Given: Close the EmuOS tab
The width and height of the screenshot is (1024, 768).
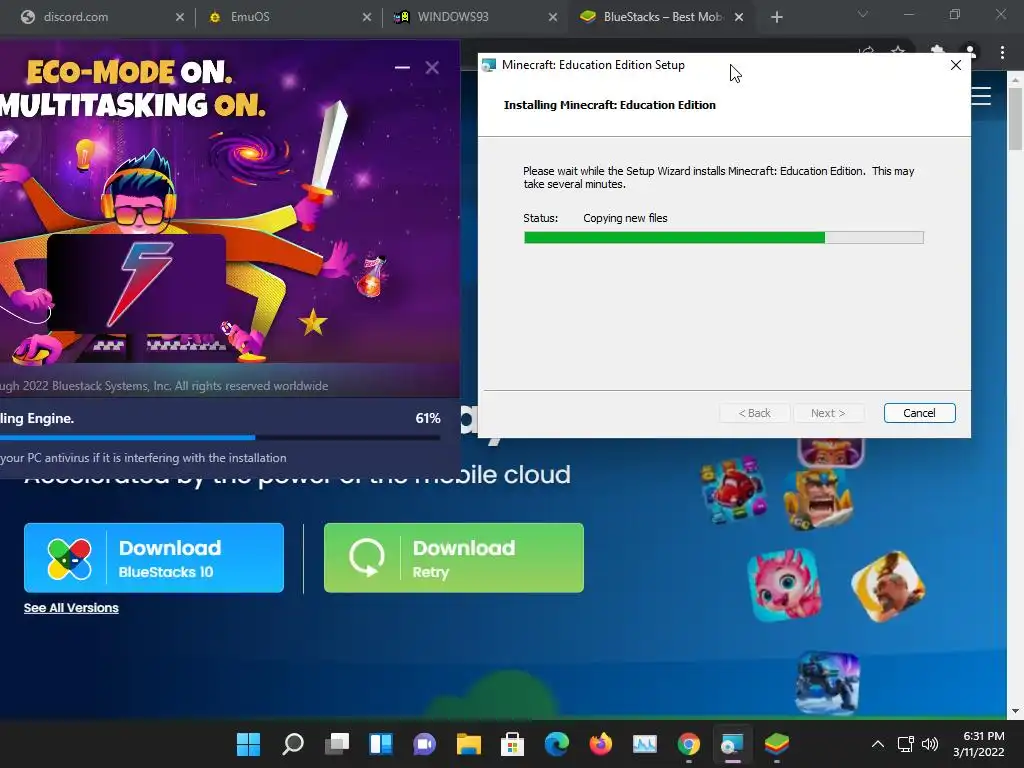Looking at the screenshot, I should coord(366,18).
